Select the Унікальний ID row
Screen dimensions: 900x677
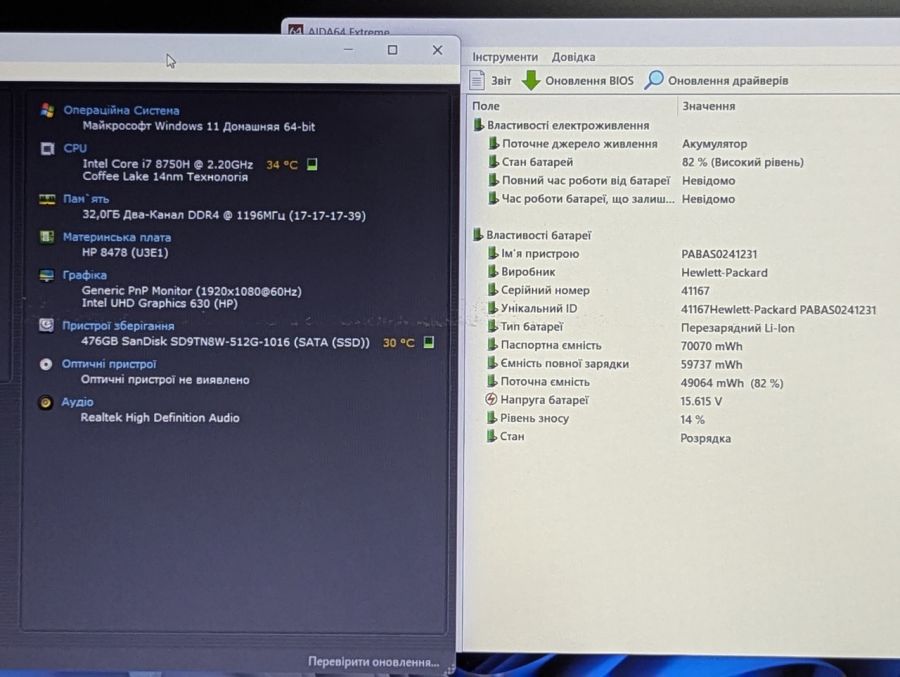tap(683, 309)
